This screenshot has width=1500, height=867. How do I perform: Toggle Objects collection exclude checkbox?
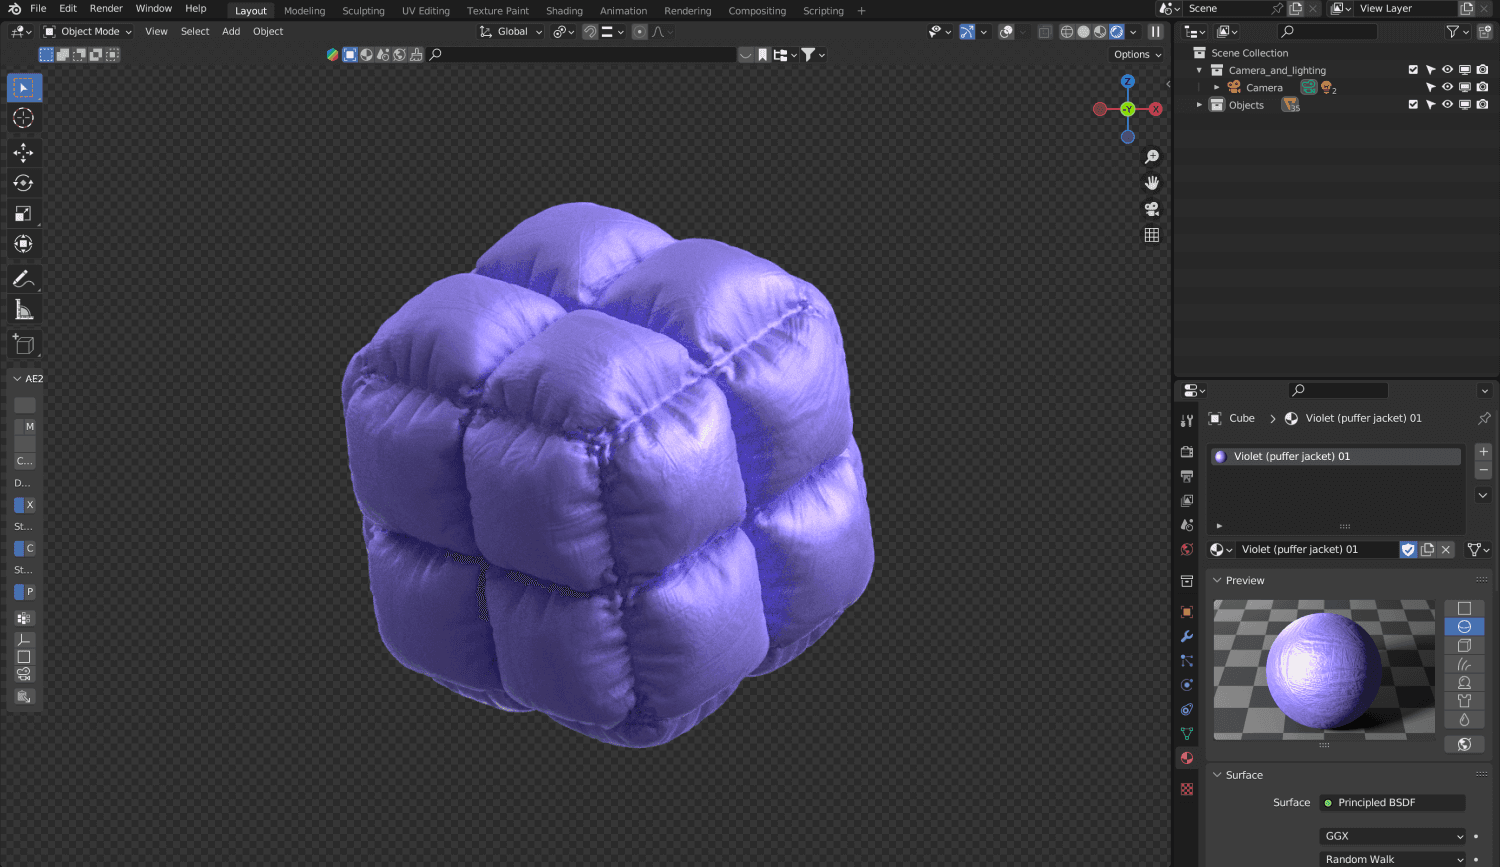tap(1413, 104)
